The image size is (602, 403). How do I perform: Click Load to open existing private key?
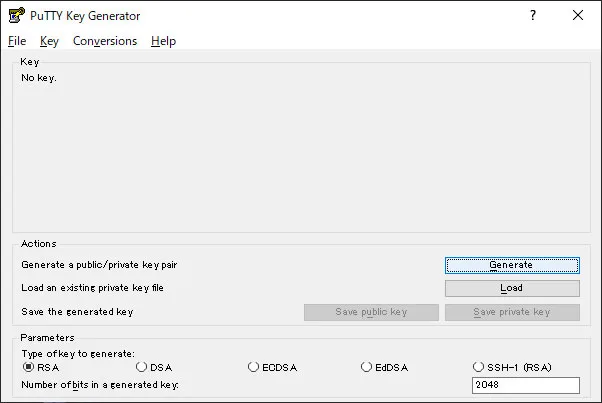coord(512,288)
